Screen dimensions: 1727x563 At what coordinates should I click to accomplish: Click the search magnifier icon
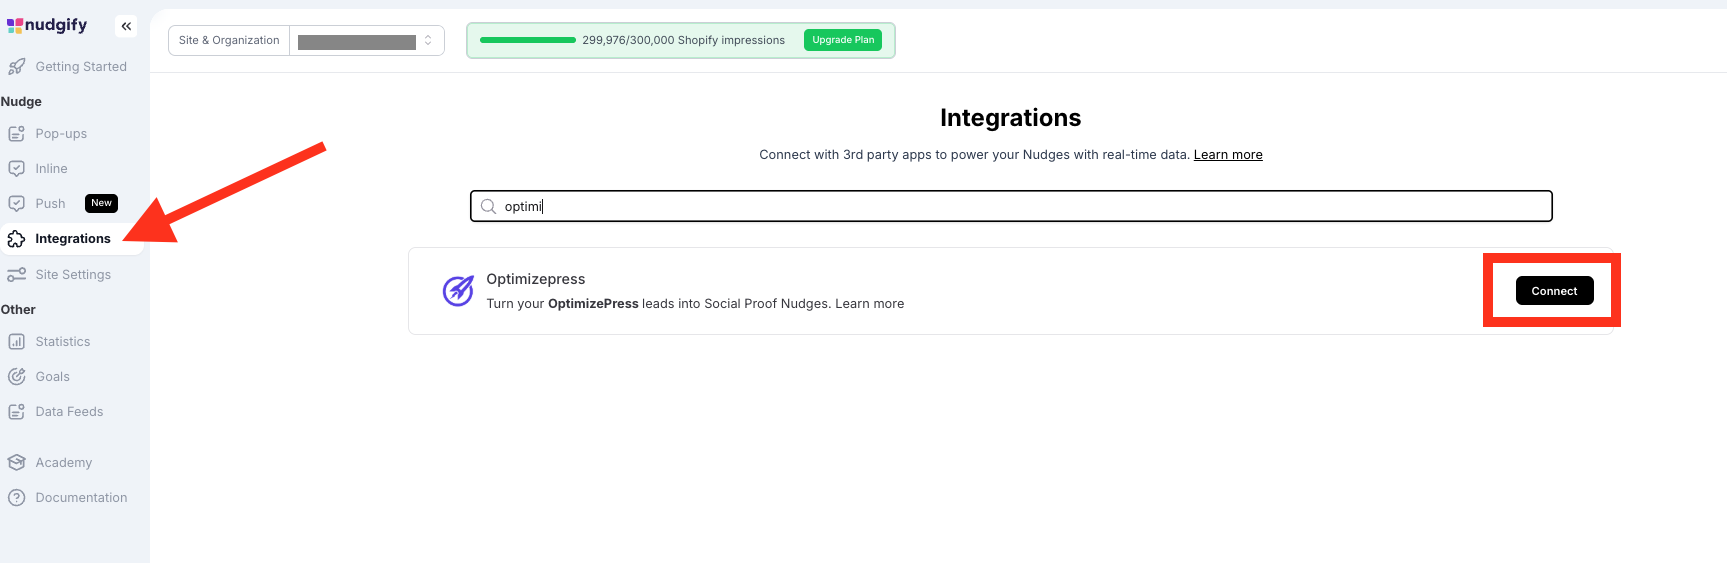coord(488,206)
